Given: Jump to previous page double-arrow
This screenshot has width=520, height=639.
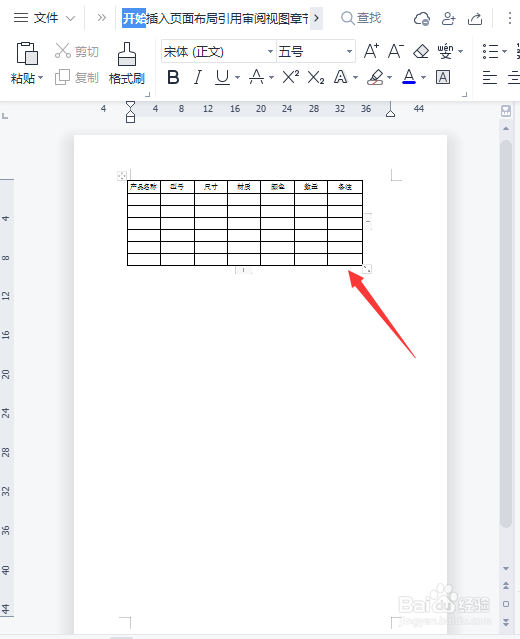Looking at the screenshot, I should (506, 586).
